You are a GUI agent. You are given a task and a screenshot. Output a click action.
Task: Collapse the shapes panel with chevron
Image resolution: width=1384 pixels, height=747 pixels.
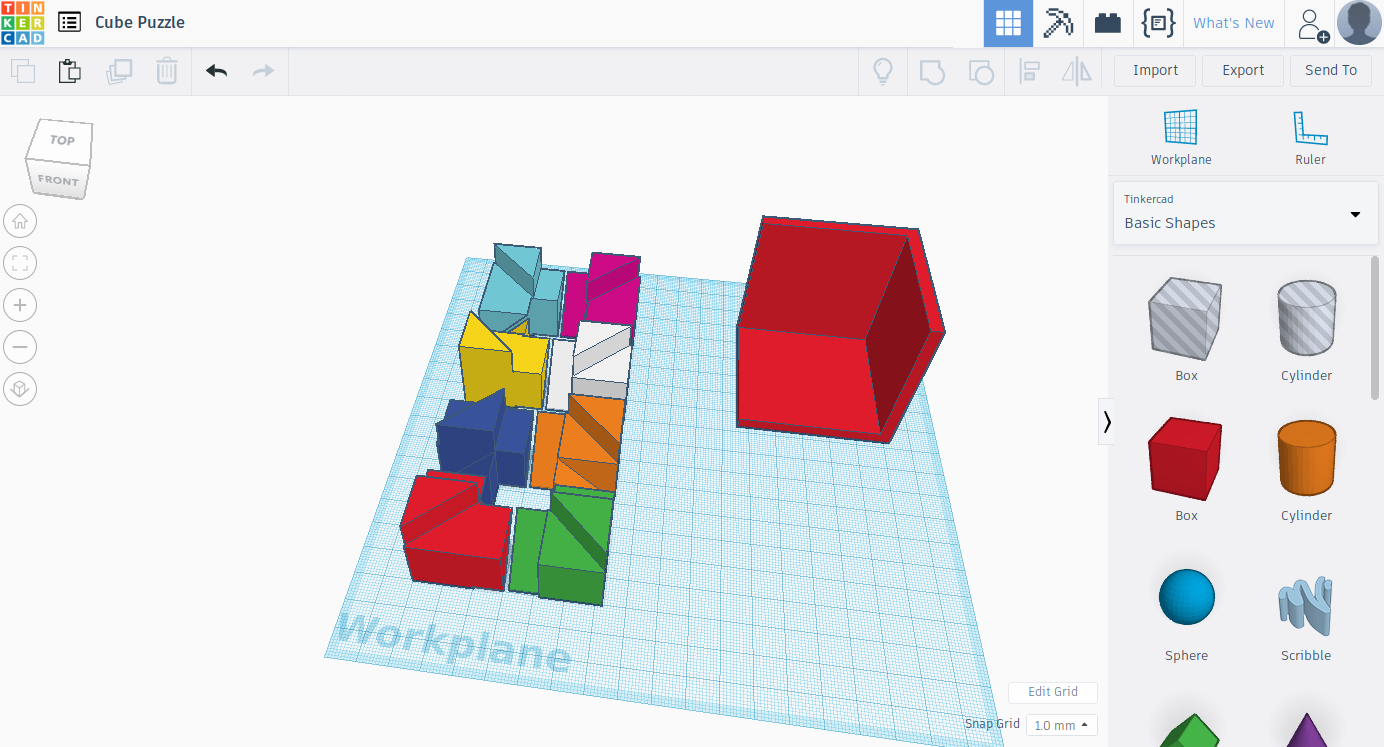point(1107,422)
